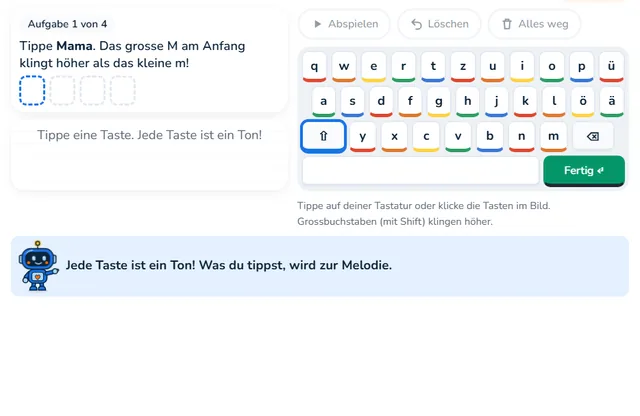Viewport: 640px width, 416px height.
Task: Click the blue robot mascot
Action: pos(38,266)
